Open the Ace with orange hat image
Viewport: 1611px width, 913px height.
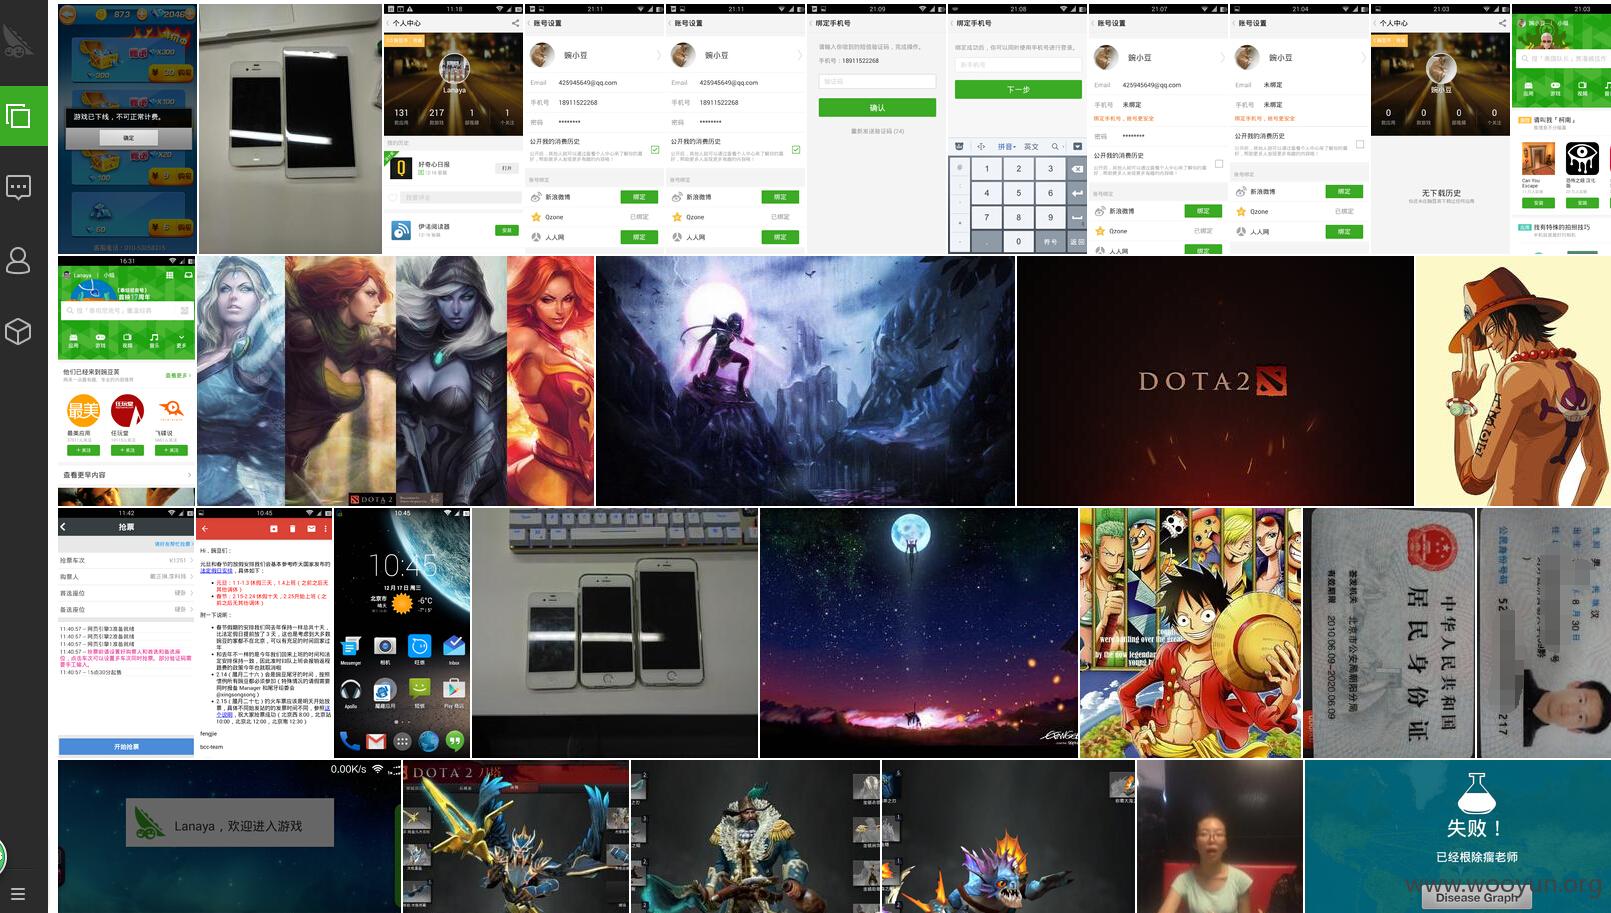point(1513,381)
